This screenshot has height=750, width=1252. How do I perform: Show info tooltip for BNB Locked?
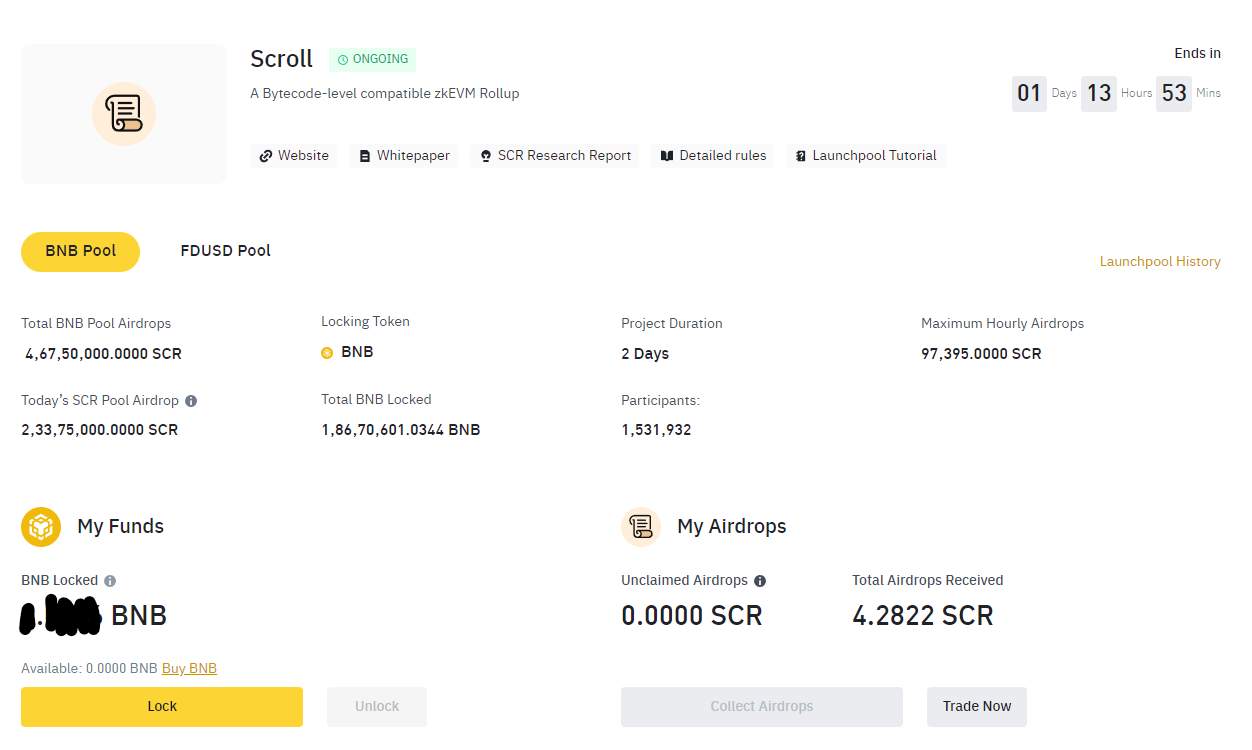[x=110, y=581]
